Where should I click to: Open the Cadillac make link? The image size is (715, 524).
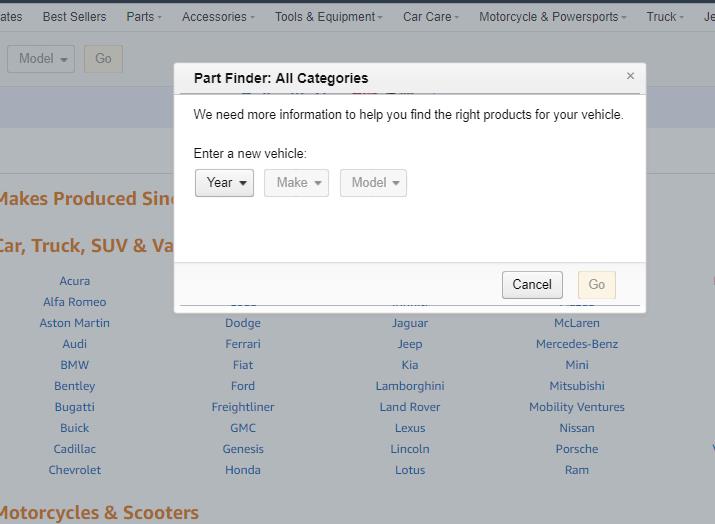[75, 449]
